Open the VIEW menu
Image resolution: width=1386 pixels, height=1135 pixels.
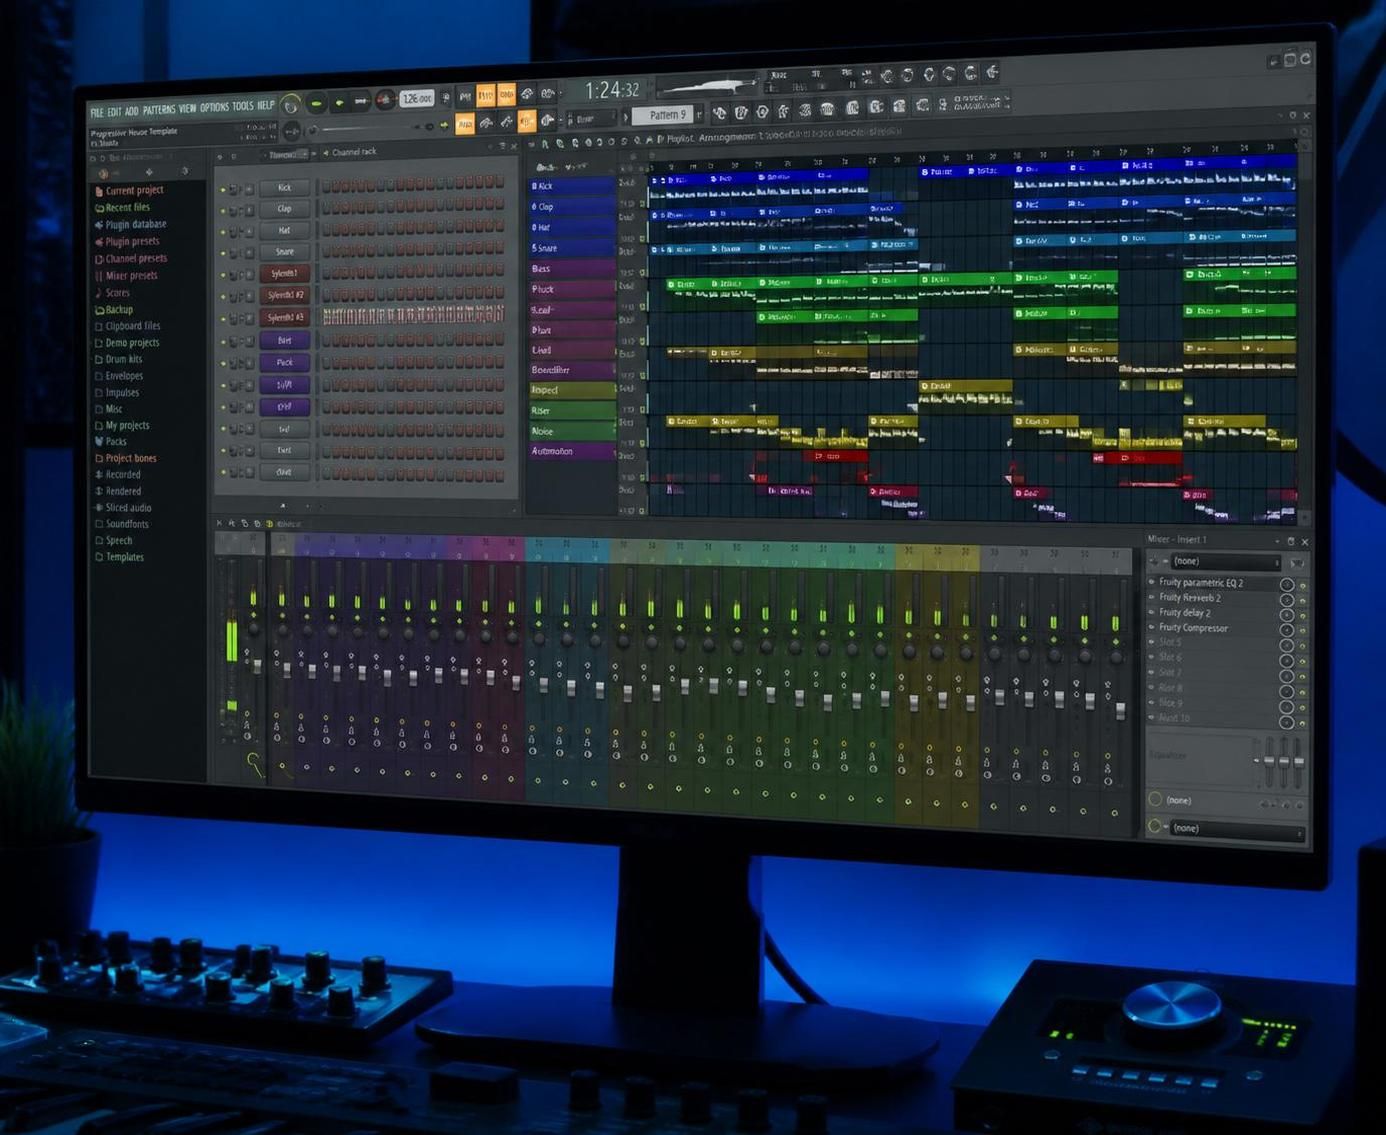click(187, 108)
